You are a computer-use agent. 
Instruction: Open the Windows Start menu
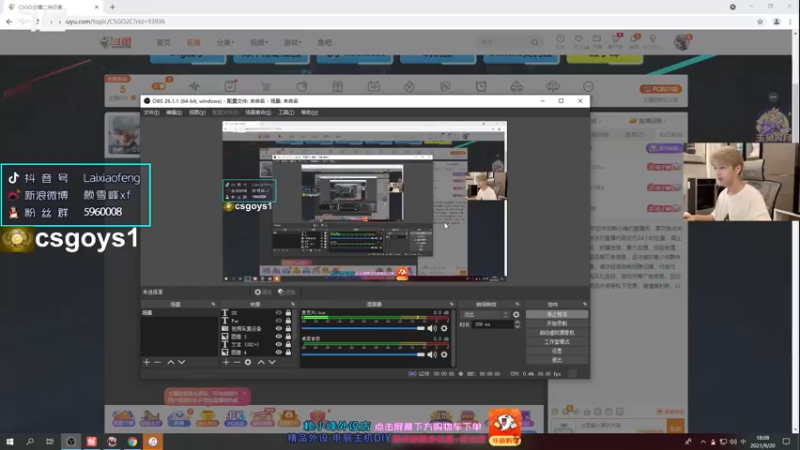pyautogui.click(x=10, y=441)
